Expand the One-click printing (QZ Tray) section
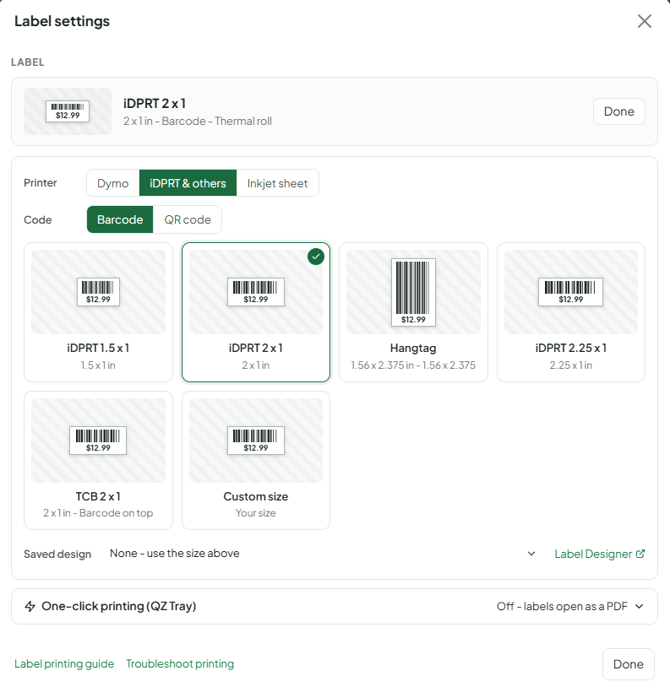This screenshot has width=670, height=687. 334,606
